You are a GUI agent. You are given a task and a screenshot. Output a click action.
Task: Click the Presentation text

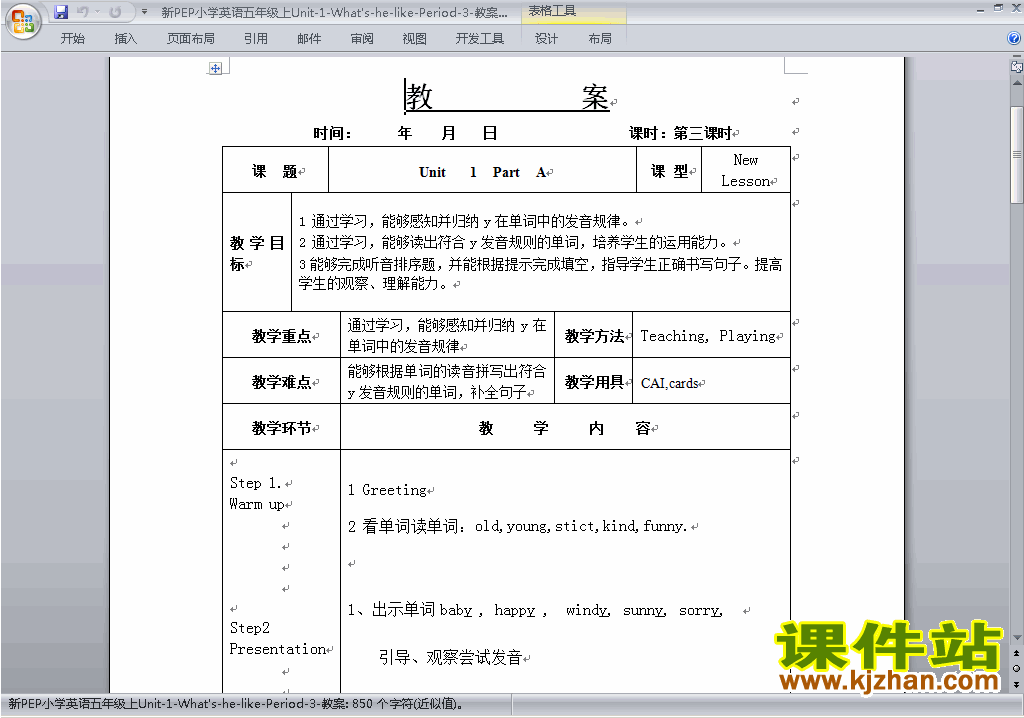[278, 649]
